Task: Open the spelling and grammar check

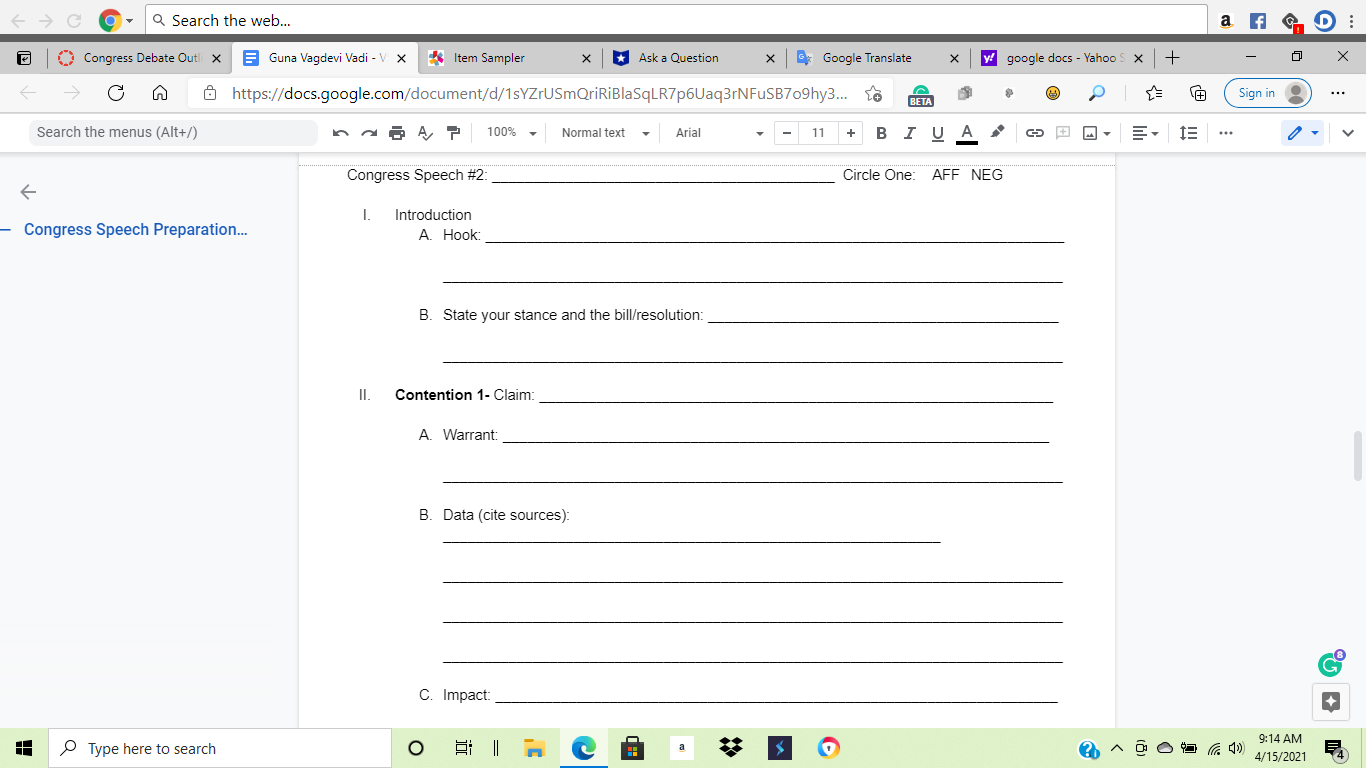Action: [424, 132]
